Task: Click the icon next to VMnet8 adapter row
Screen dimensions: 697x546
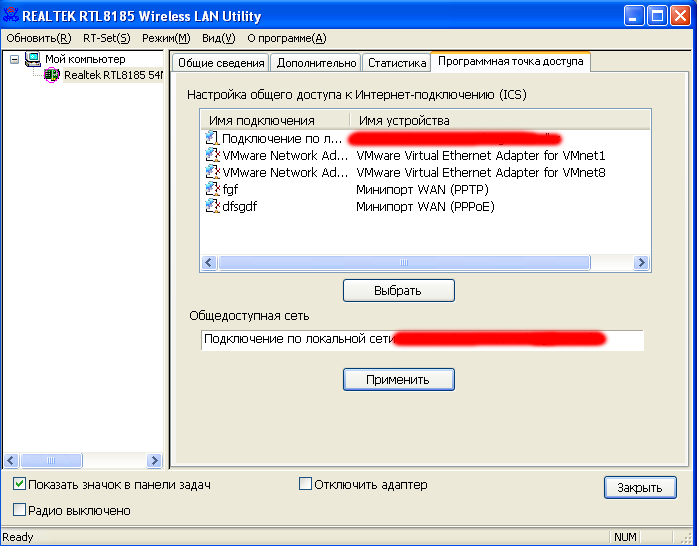Action: click(x=212, y=172)
